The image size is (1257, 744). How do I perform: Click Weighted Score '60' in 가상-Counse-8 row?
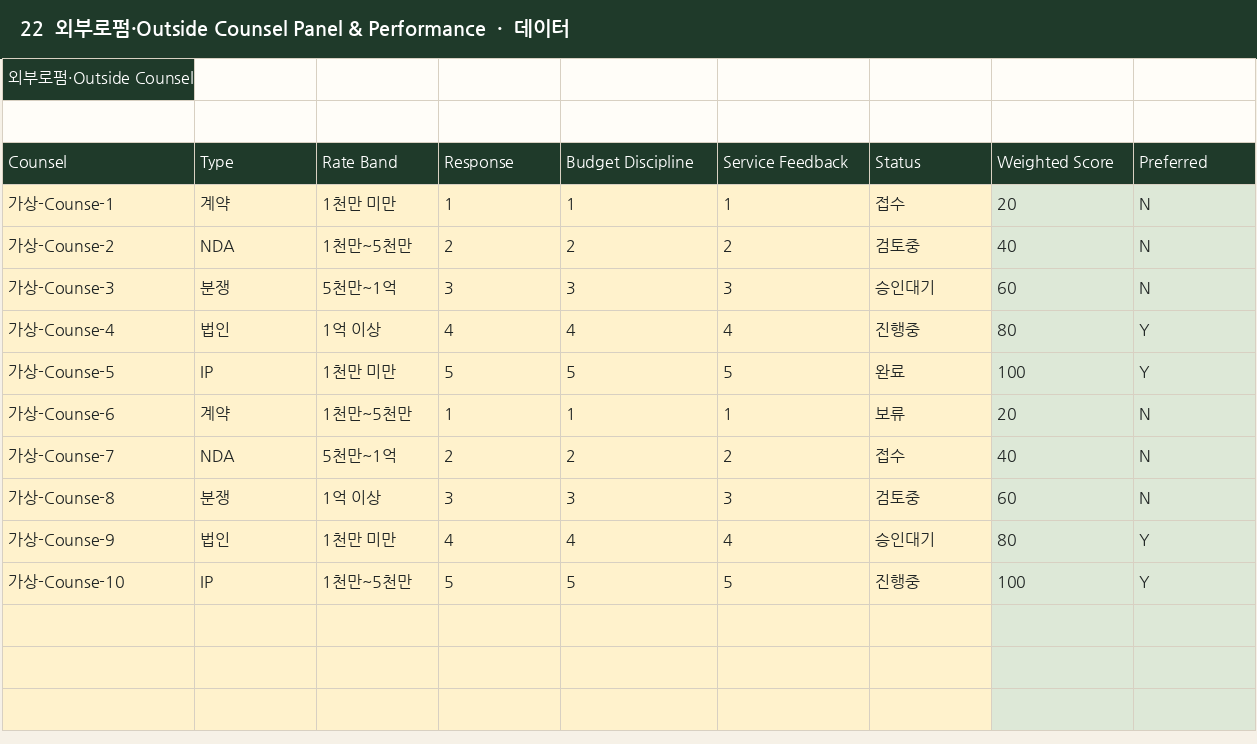click(1062, 499)
